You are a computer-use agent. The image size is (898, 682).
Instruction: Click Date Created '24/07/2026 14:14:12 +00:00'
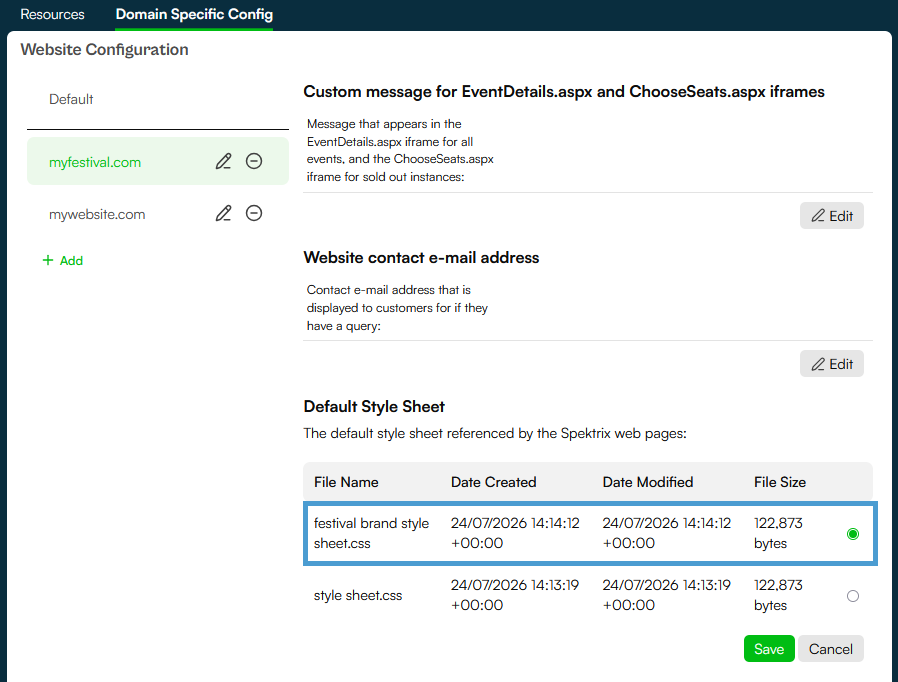(x=515, y=533)
